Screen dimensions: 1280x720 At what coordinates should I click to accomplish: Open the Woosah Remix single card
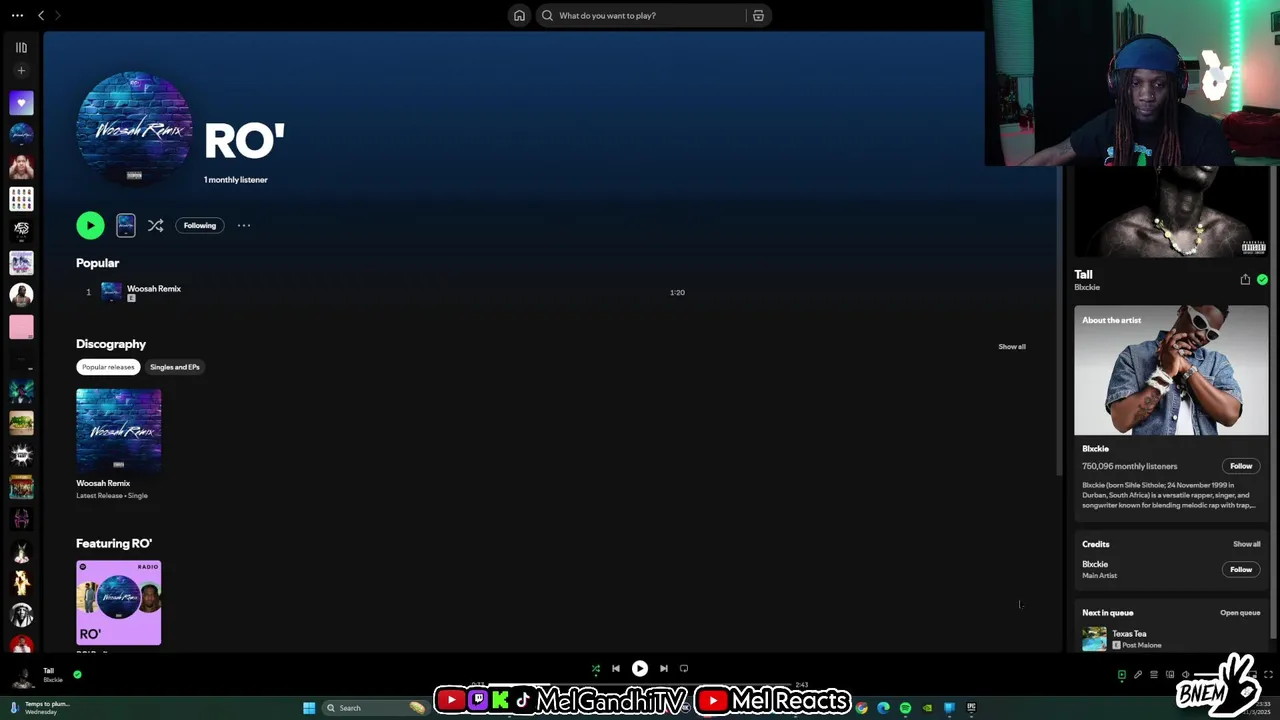point(119,444)
